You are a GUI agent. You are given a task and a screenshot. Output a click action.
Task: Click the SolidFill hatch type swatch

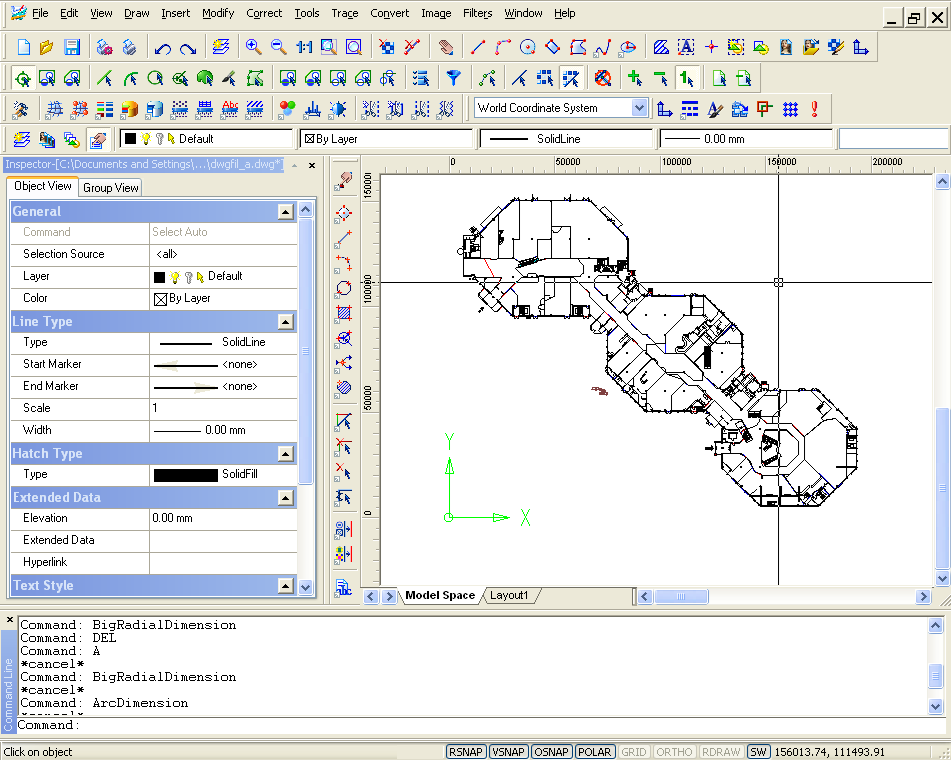[185, 475]
